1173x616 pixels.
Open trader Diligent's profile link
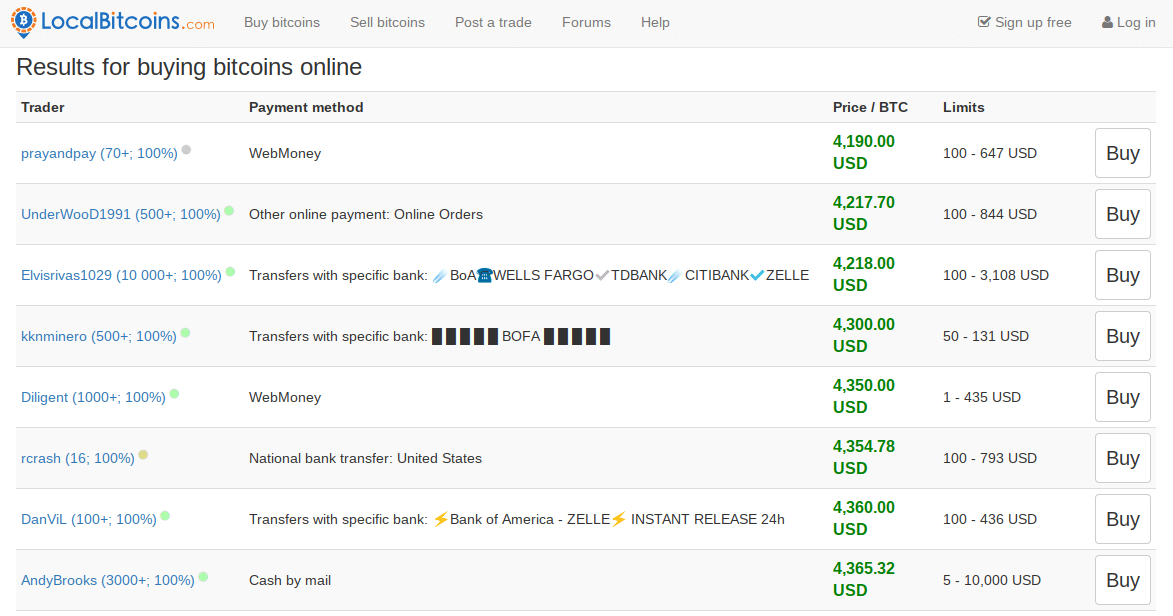[x=94, y=397]
